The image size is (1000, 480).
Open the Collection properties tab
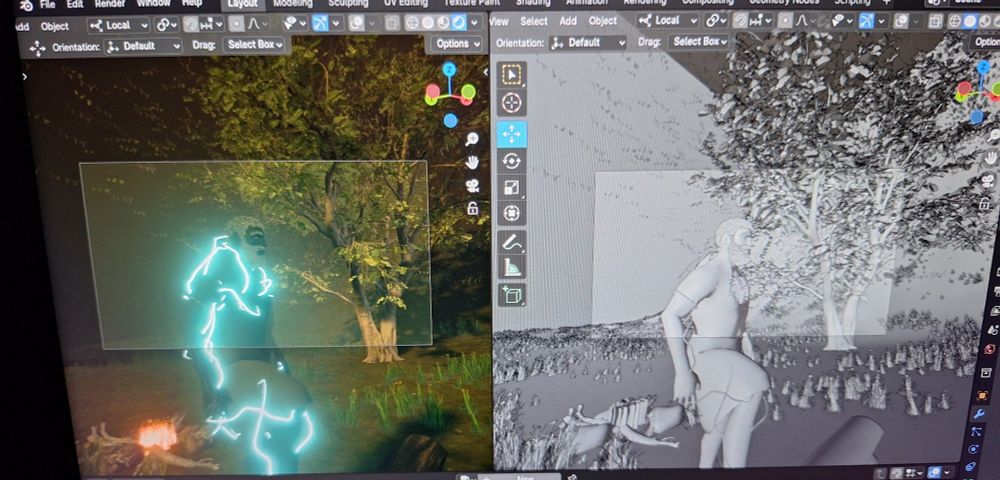(x=987, y=372)
